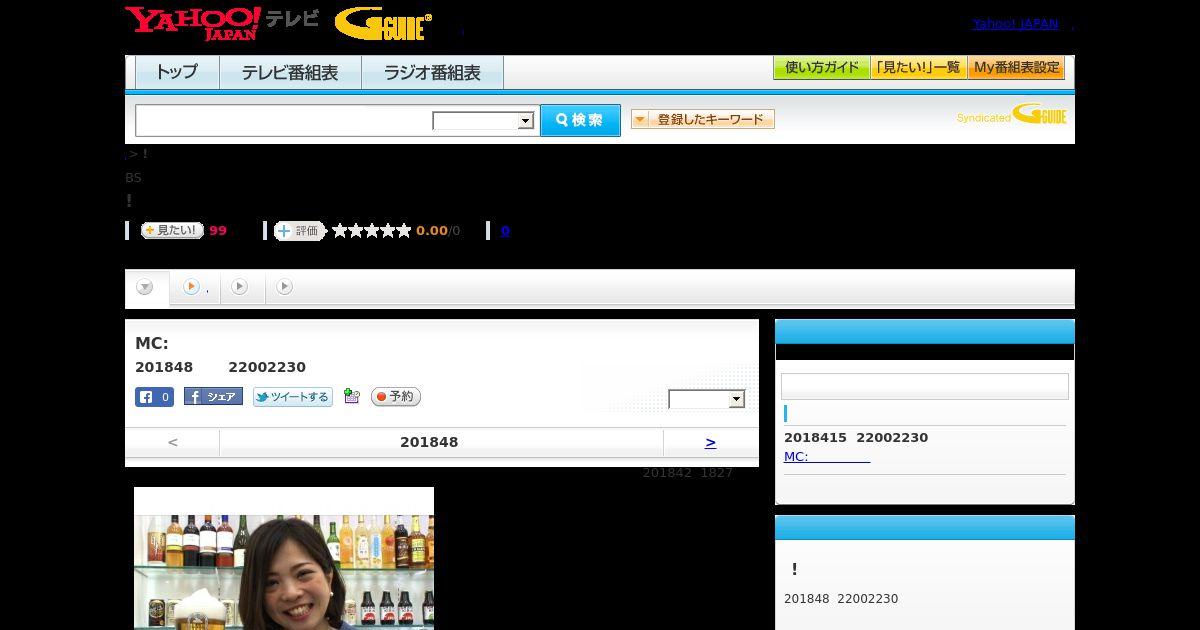Open the MC: link in sidebar

point(827,456)
